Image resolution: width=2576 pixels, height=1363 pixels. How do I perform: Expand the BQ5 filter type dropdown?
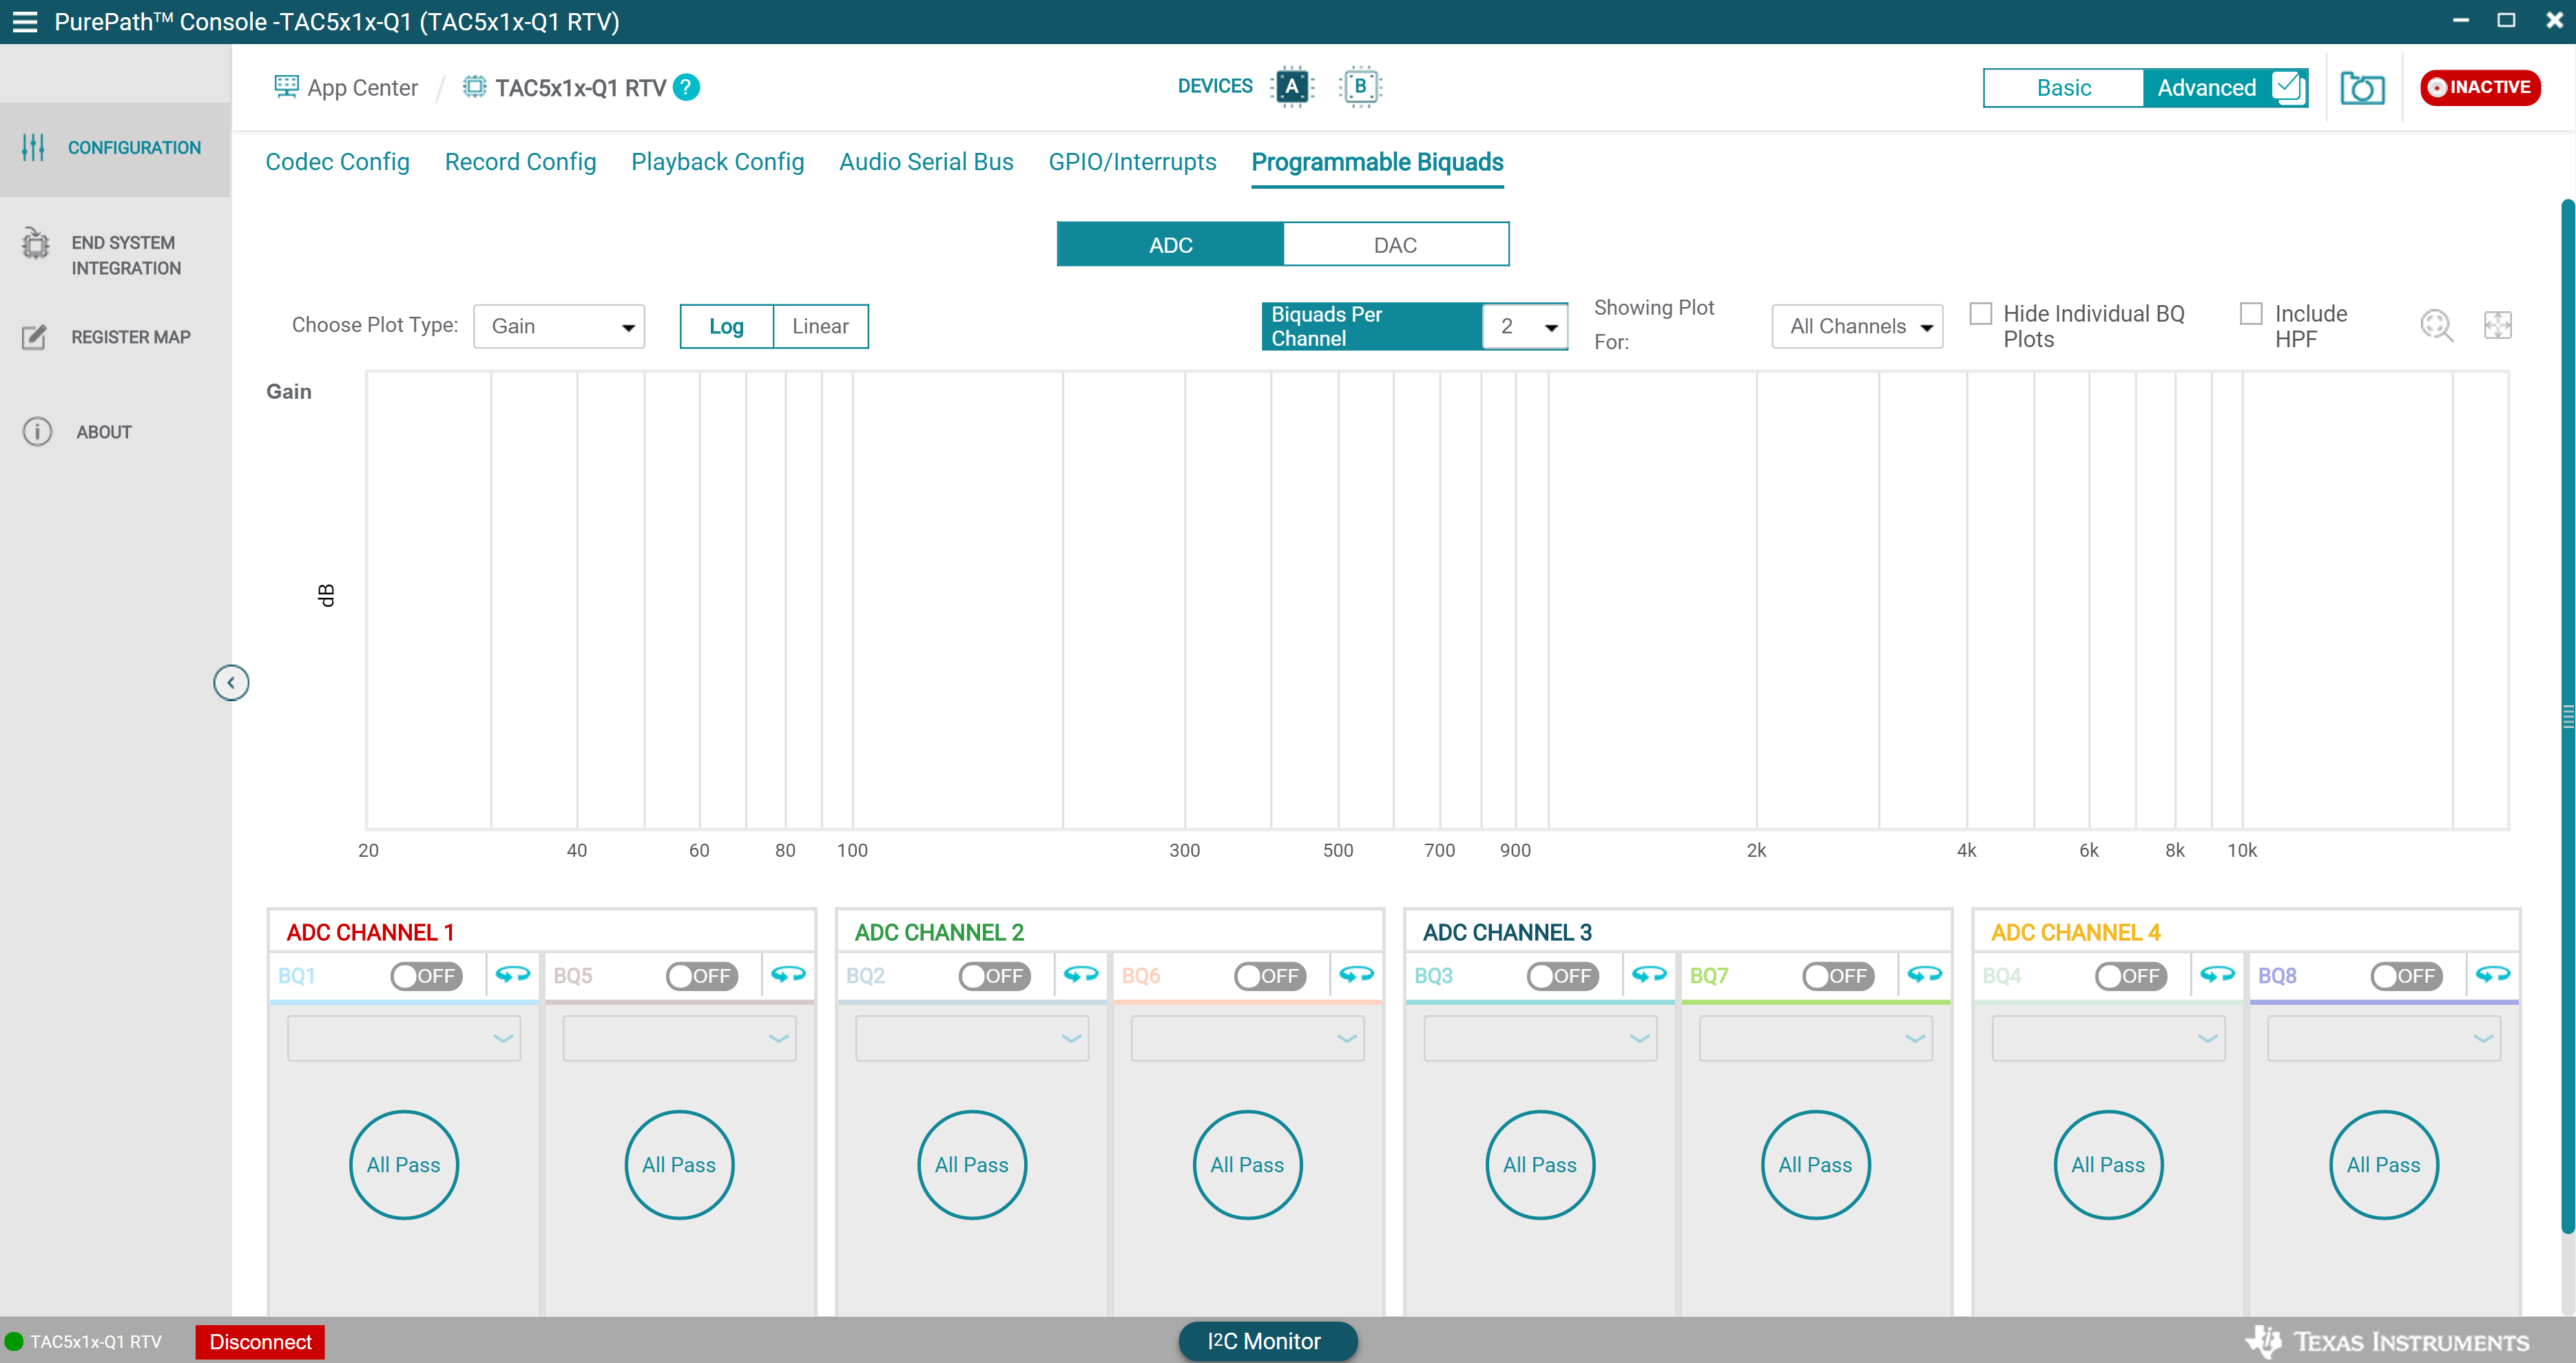[680, 1038]
